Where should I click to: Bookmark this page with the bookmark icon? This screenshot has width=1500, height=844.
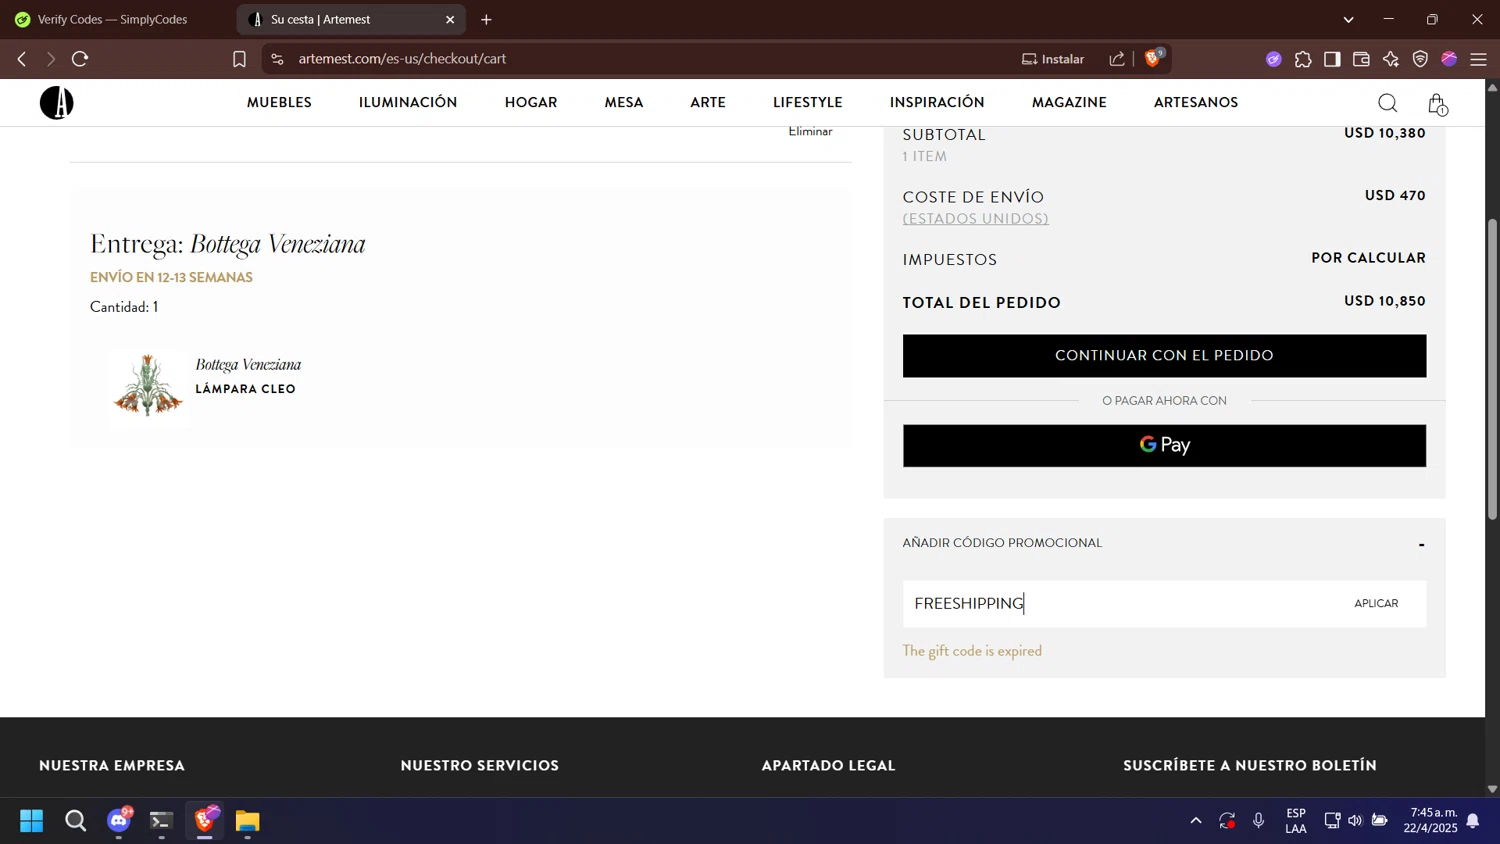(239, 59)
